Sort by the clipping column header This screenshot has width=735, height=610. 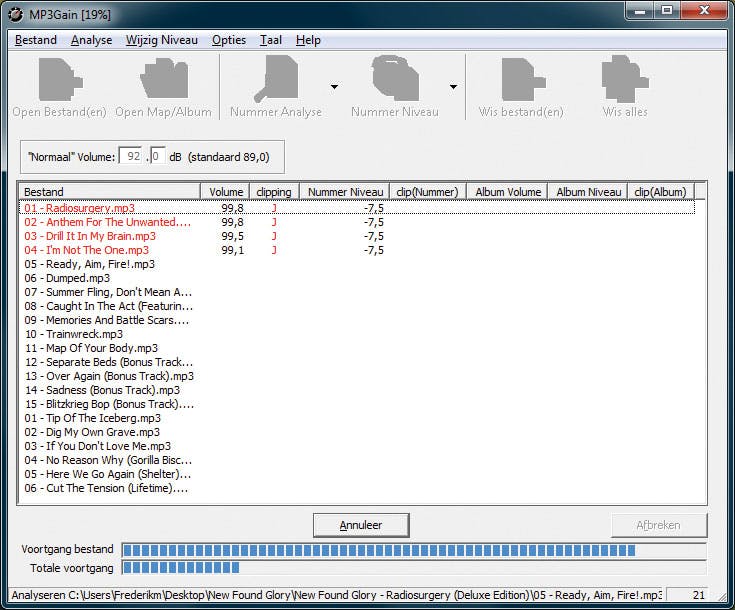[x=275, y=192]
